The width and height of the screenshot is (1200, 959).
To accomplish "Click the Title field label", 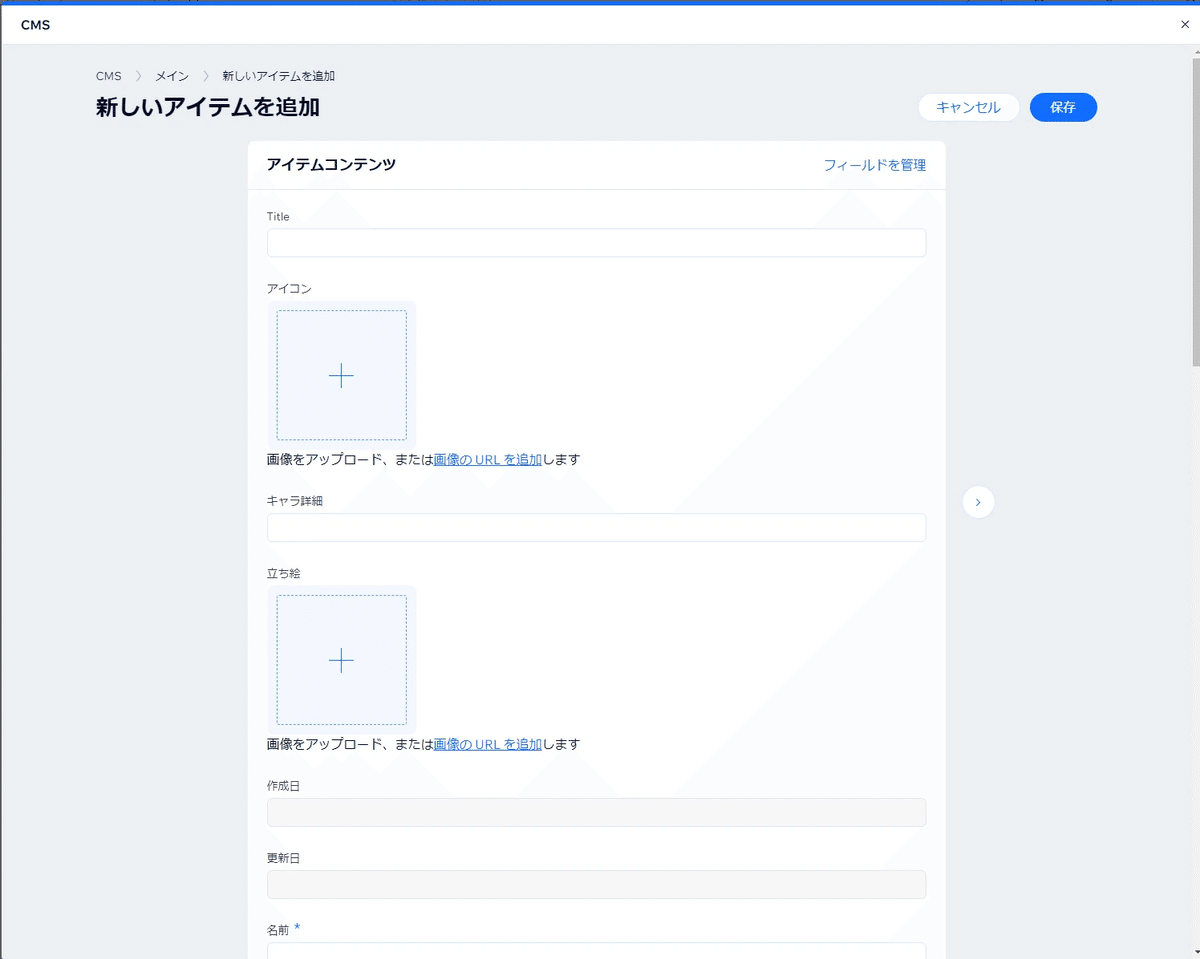I will pos(278,216).
